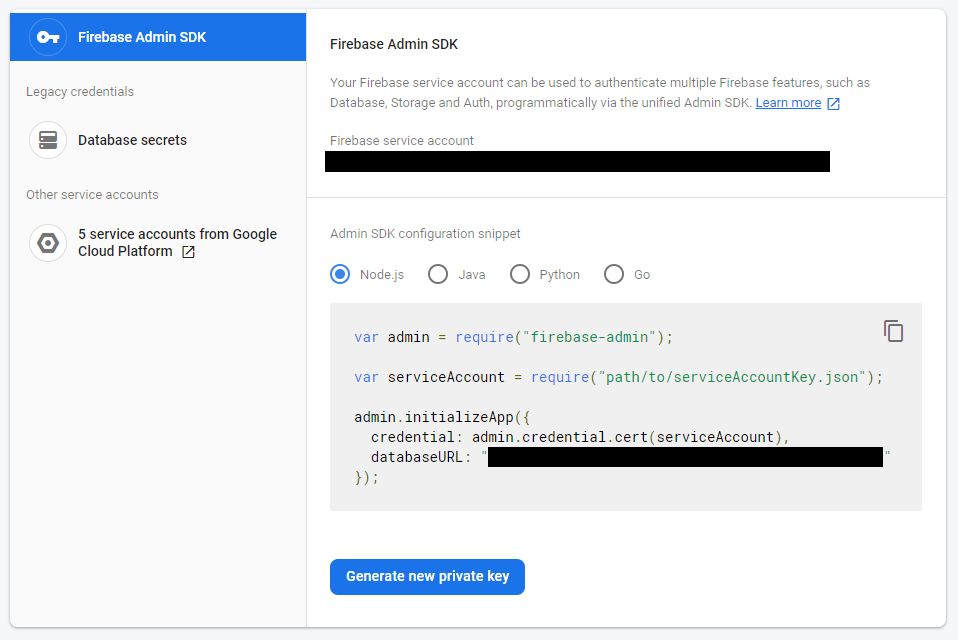This screenshot has width=958, height=640.
Task: Click the Go label text
Action: click(642, 275)
